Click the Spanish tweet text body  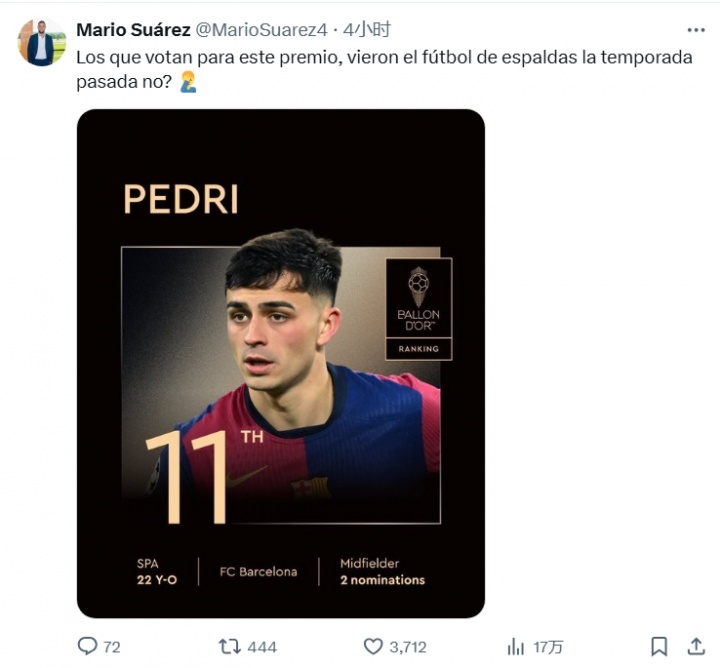coord(384,69)
